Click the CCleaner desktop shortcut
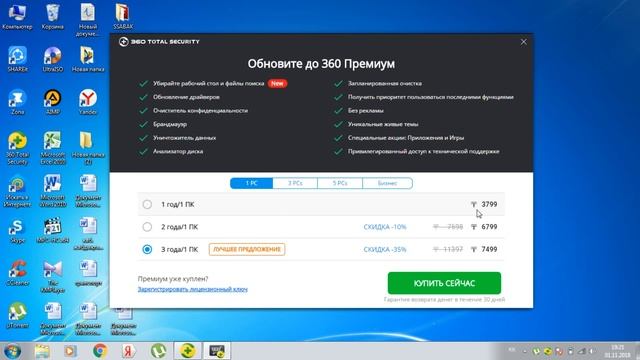This screenshot has height=360, width=640. (17, 273)
